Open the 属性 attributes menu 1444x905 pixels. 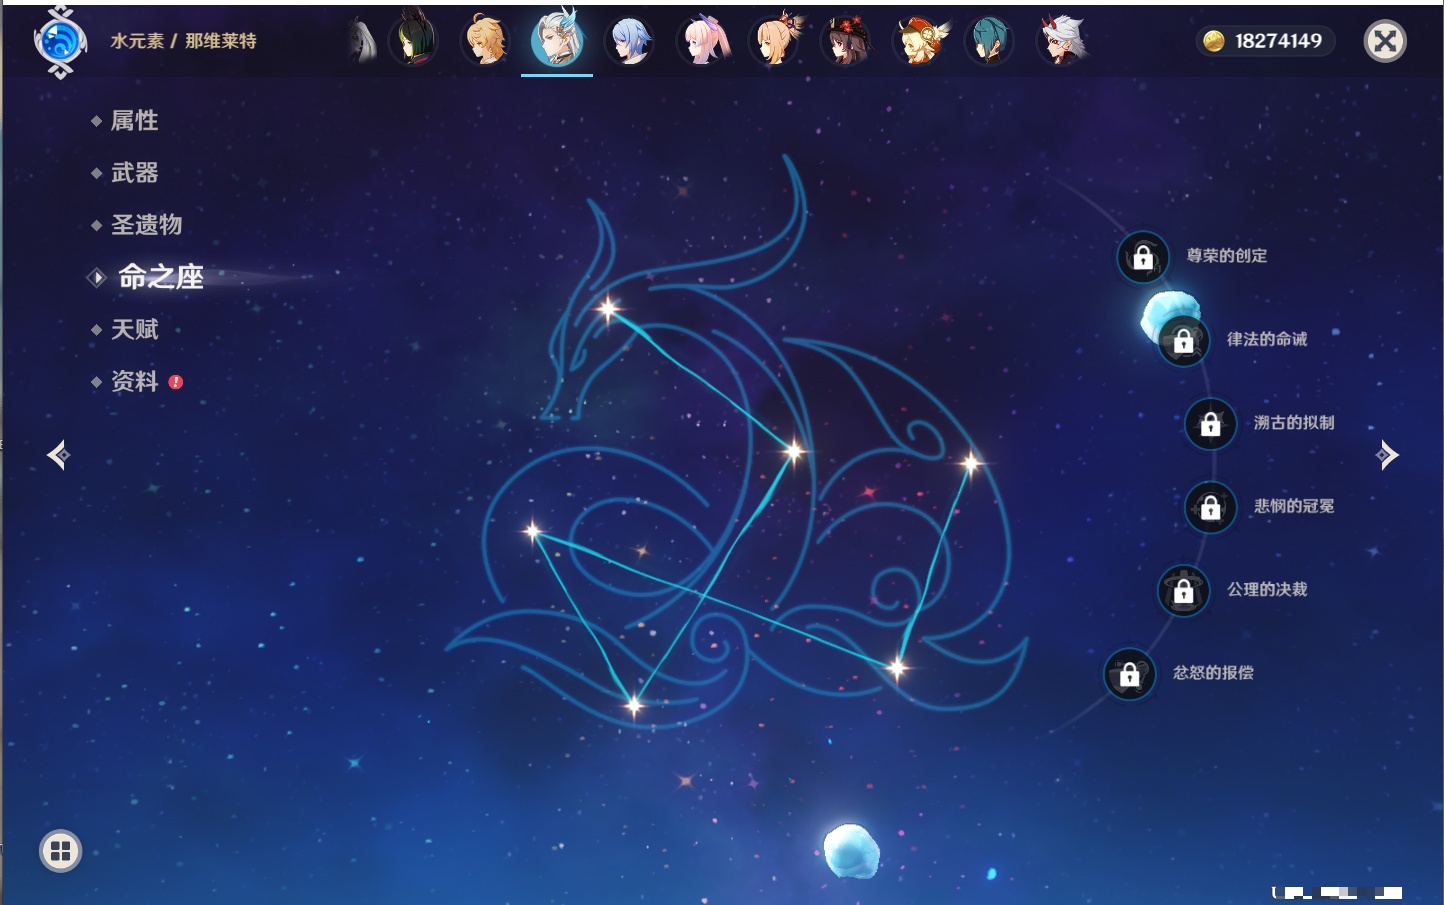coord(134,121)
